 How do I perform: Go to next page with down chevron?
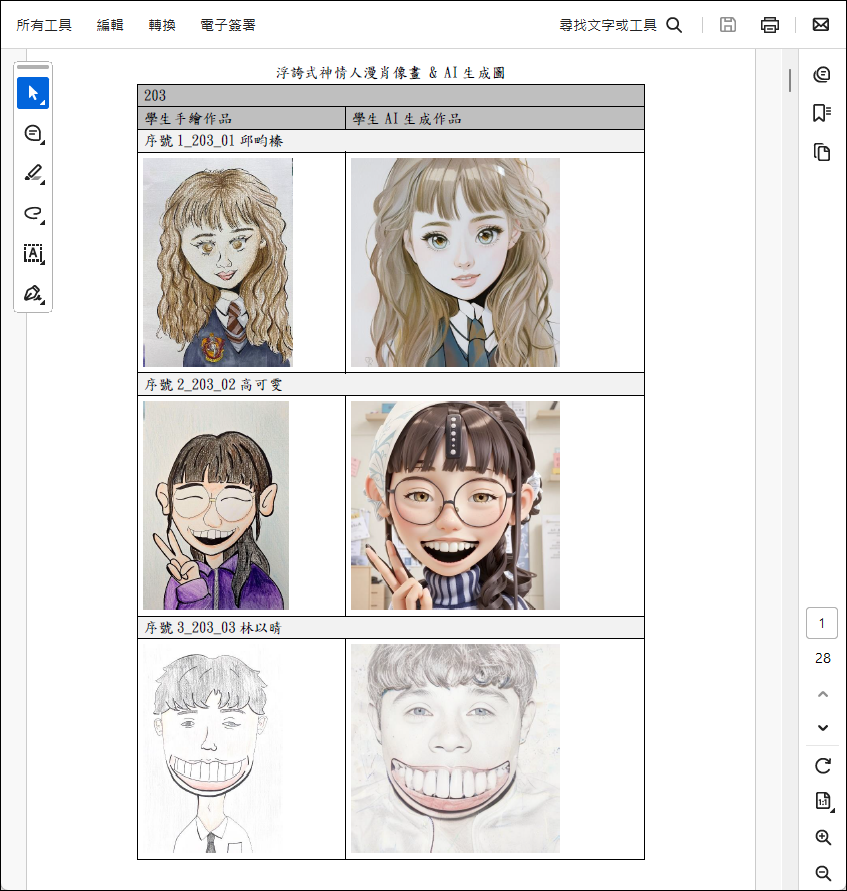823,727
